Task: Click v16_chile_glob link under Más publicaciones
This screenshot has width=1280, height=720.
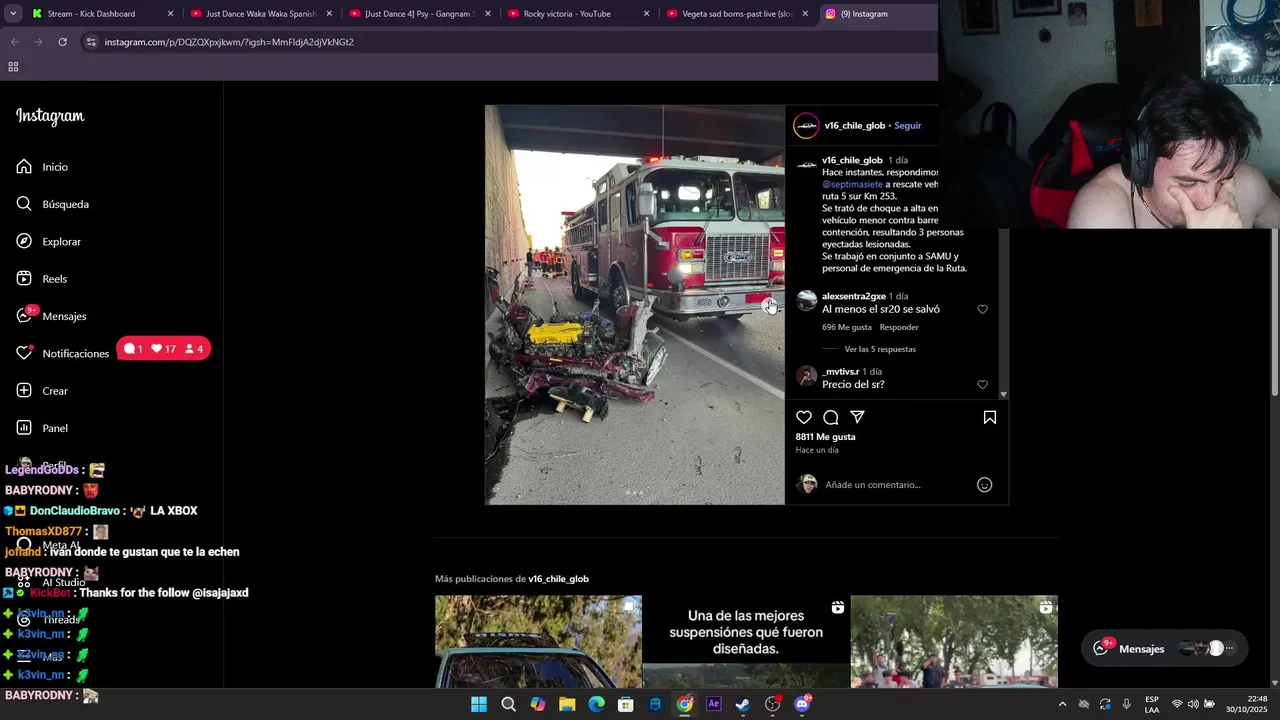Action: coord(558,579)
